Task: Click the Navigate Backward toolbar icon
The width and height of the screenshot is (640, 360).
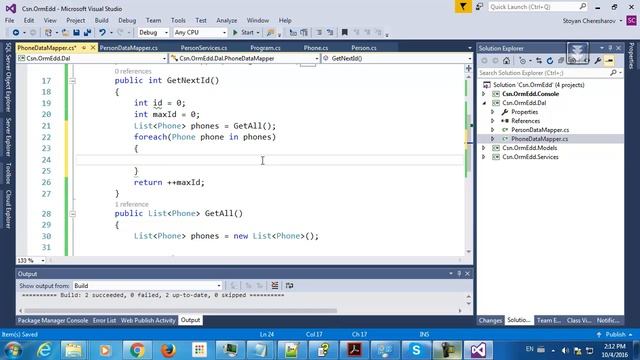Action: (16, 32)
